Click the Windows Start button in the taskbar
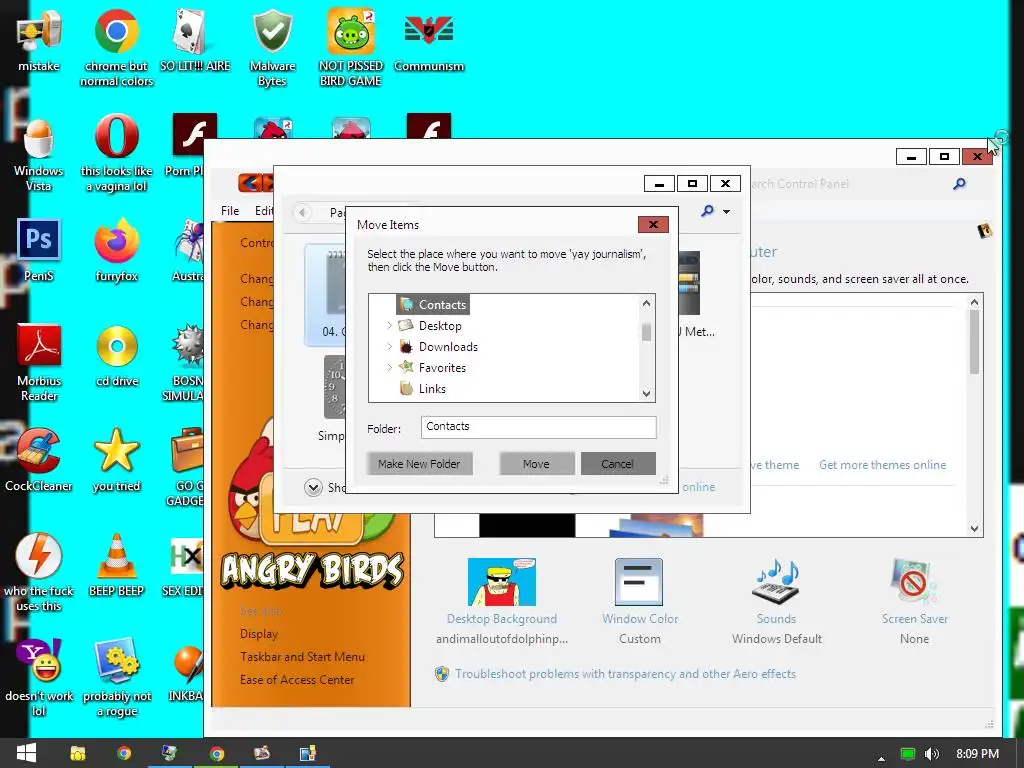Screen dimensions: 1024x768 pos(26,753)
